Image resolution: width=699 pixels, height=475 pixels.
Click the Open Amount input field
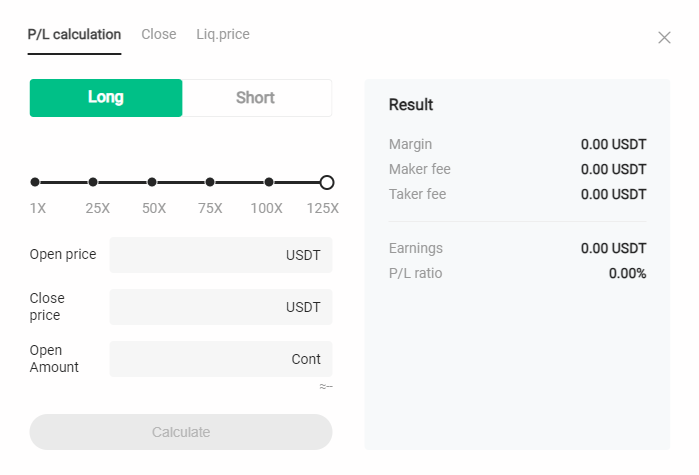click(221, 359)
